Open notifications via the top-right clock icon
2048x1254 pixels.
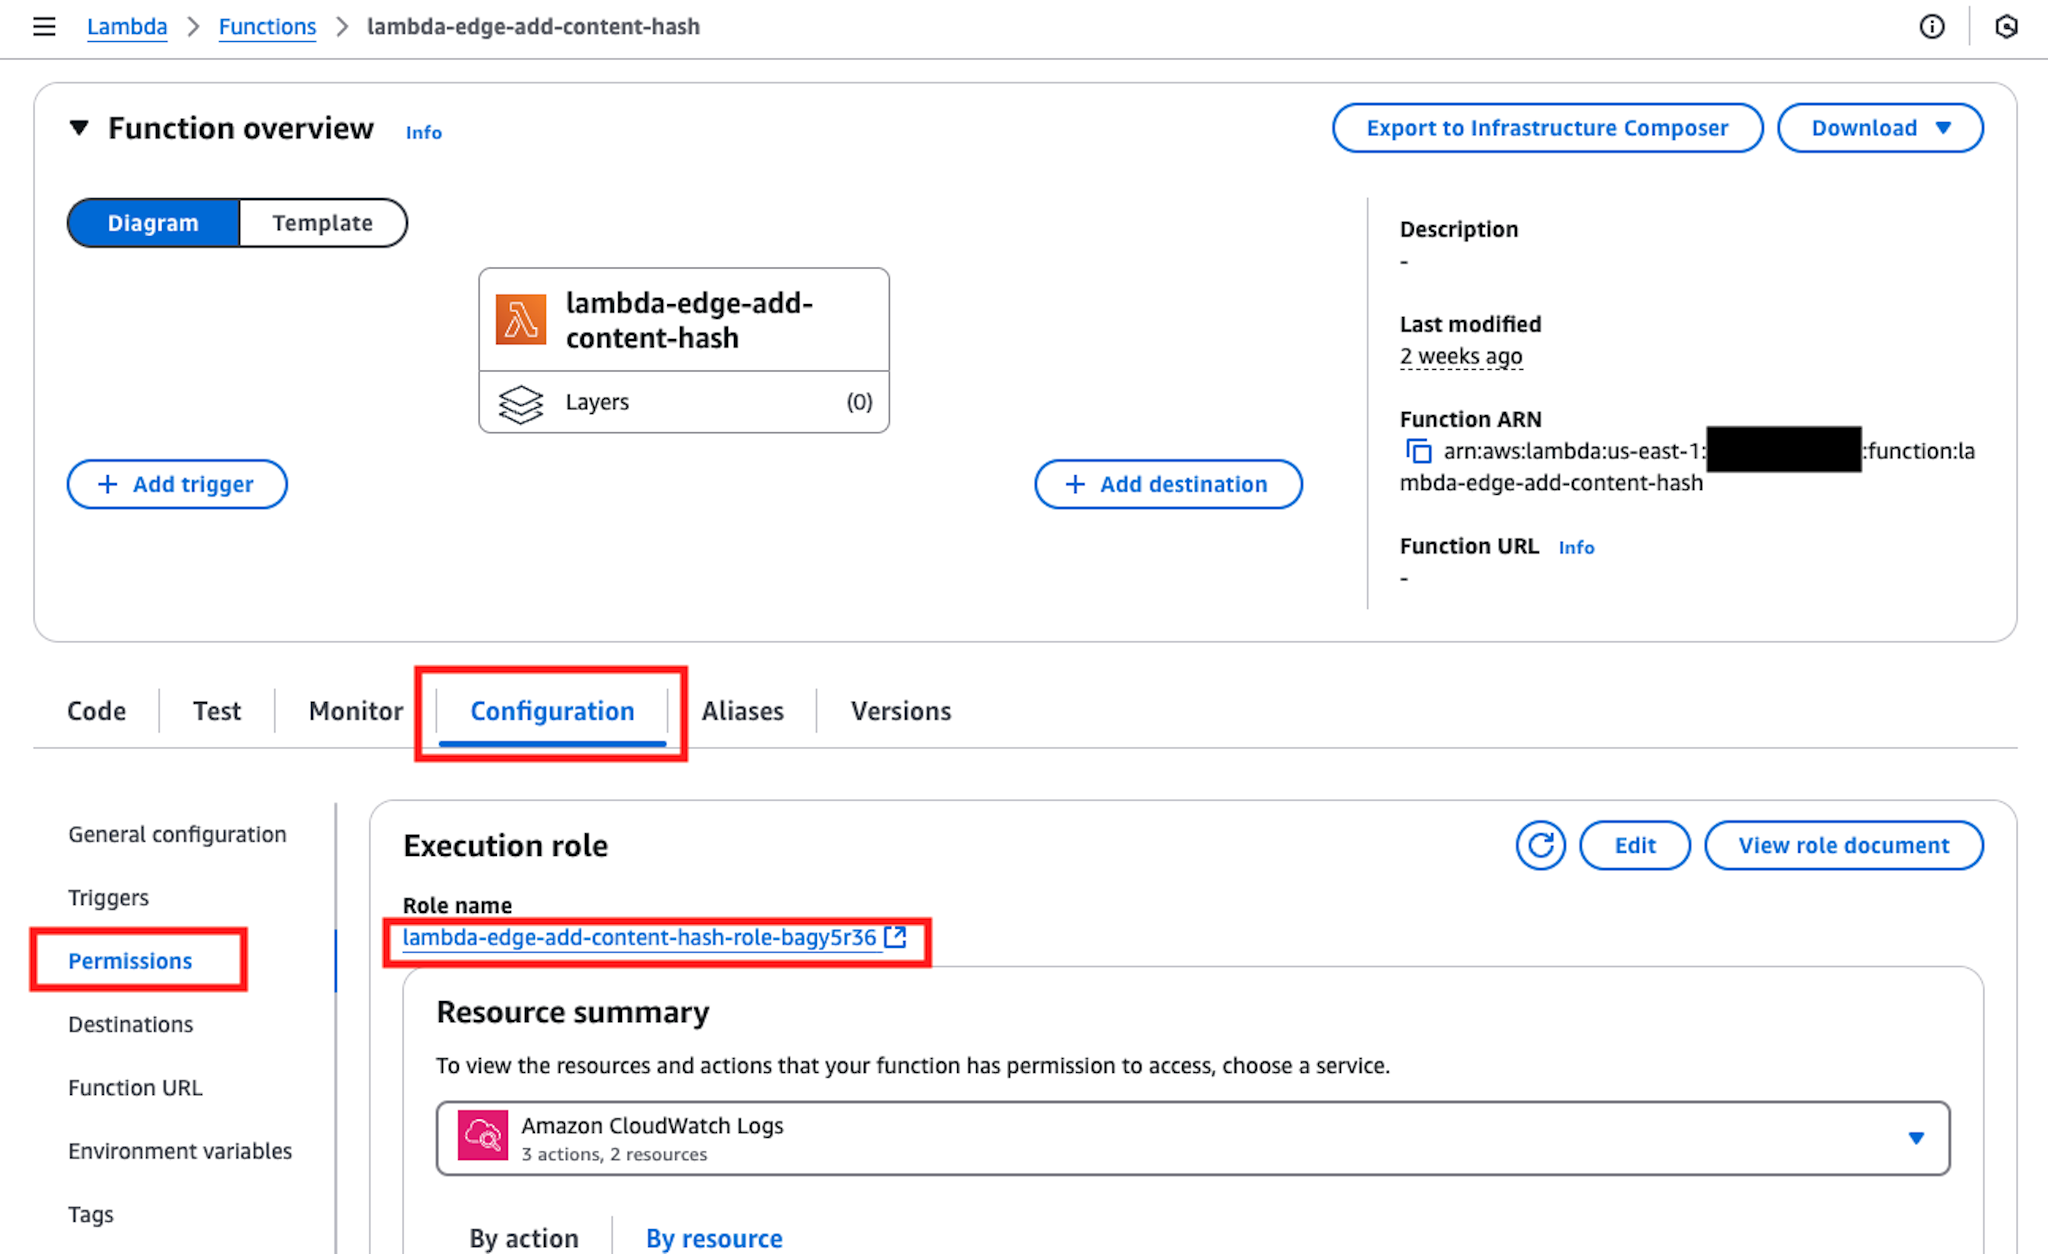[x=2007, y=27]
